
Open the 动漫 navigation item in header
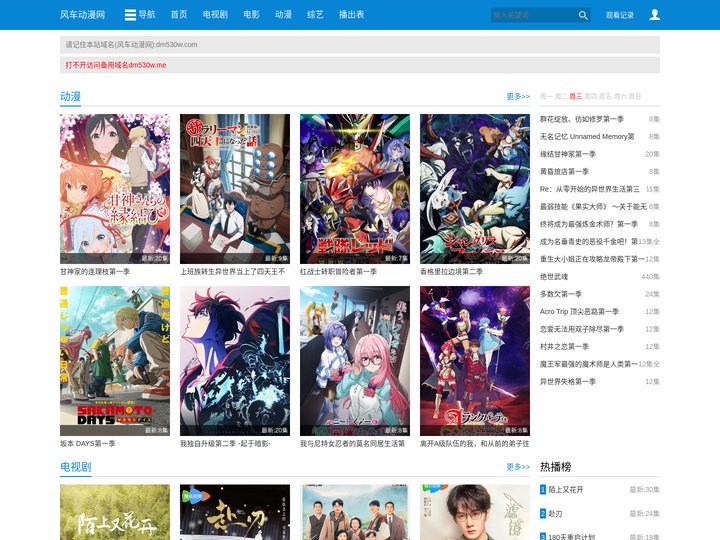[283, 15]
